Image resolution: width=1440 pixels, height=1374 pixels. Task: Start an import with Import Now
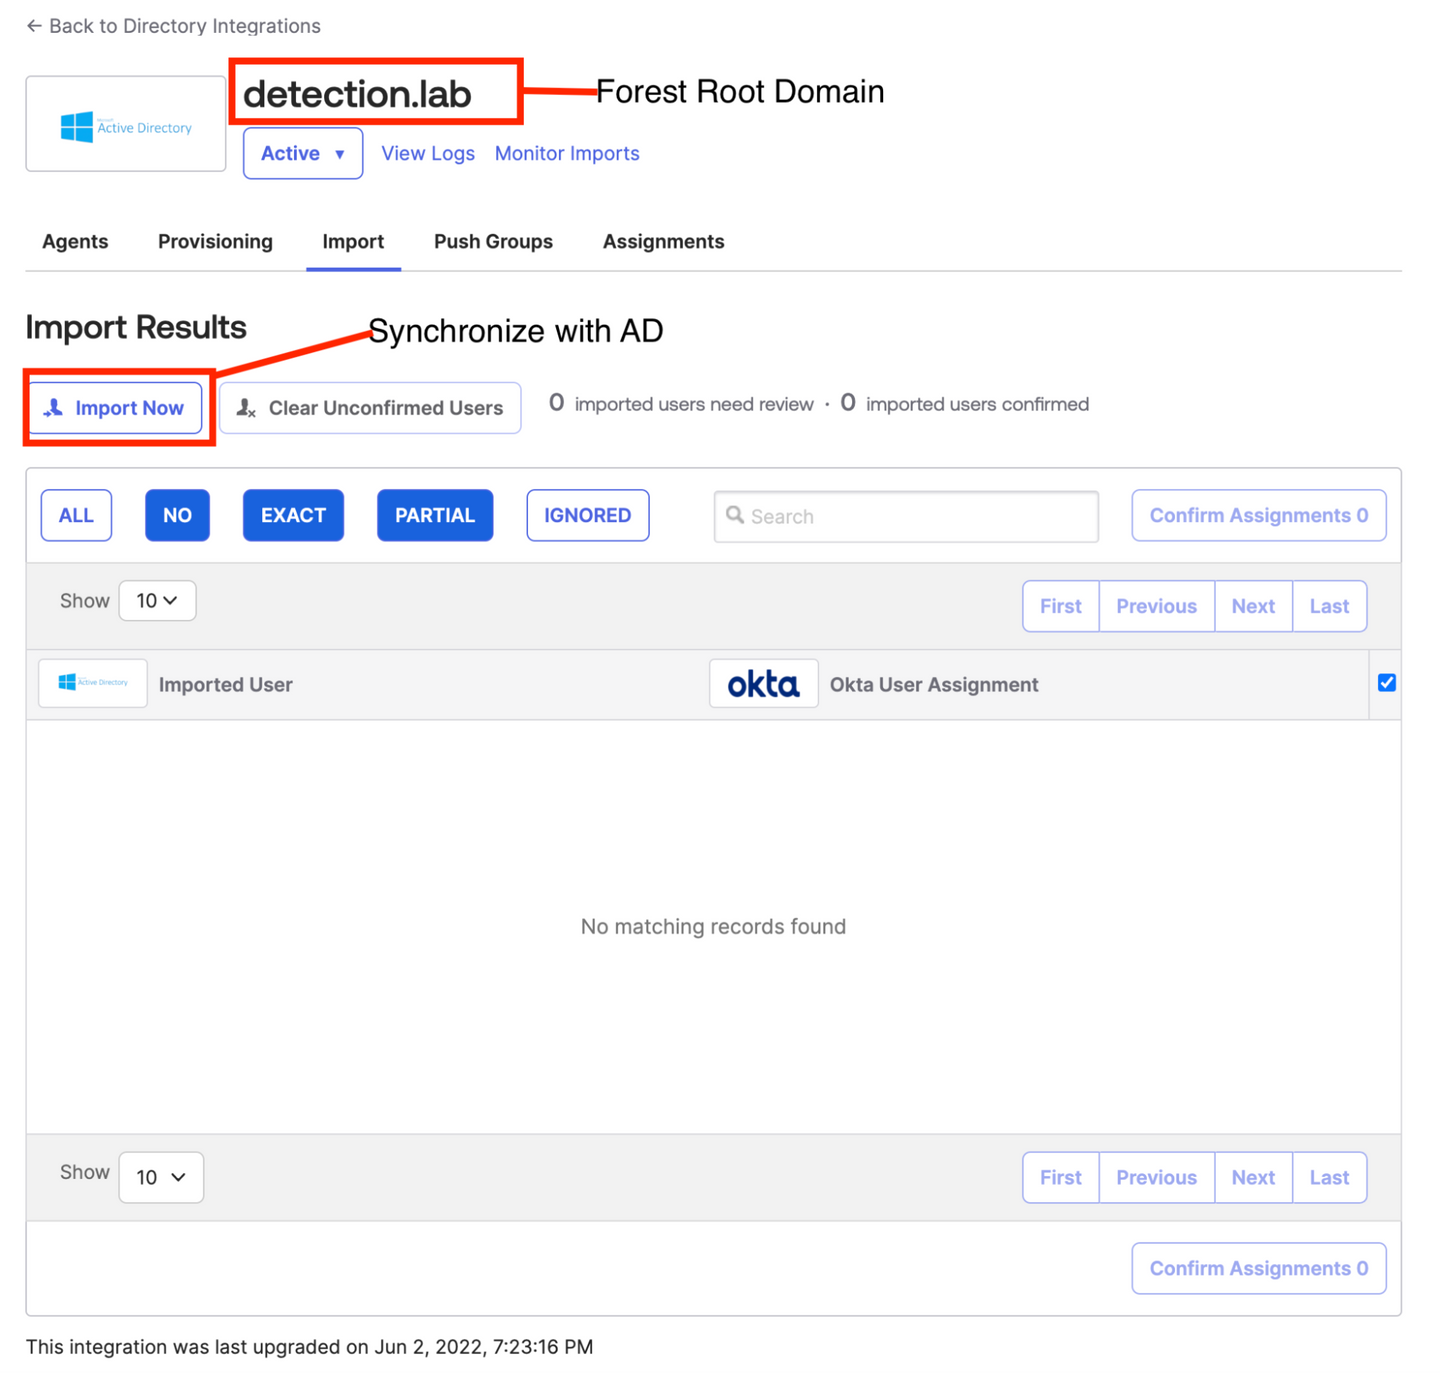115,408
